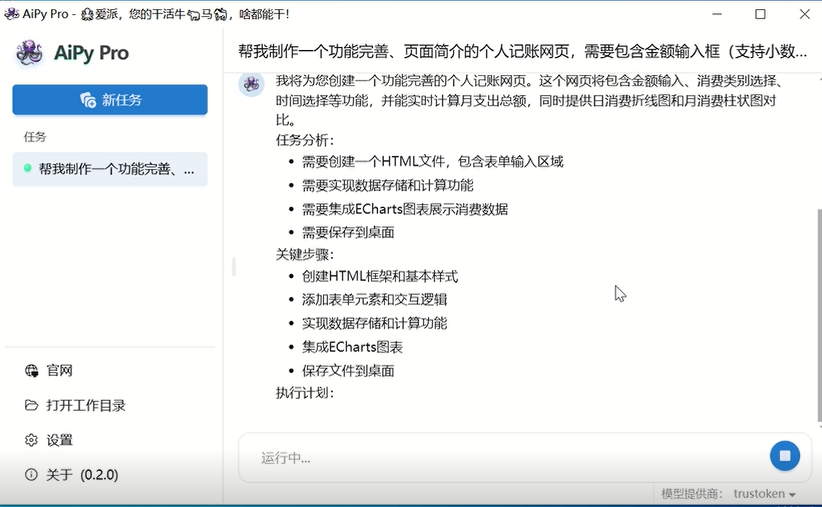The width and height of the screenshot is (822, 507).
Task: Click the dropdown arrow next to trustoken
Action: tap(792, 494)
